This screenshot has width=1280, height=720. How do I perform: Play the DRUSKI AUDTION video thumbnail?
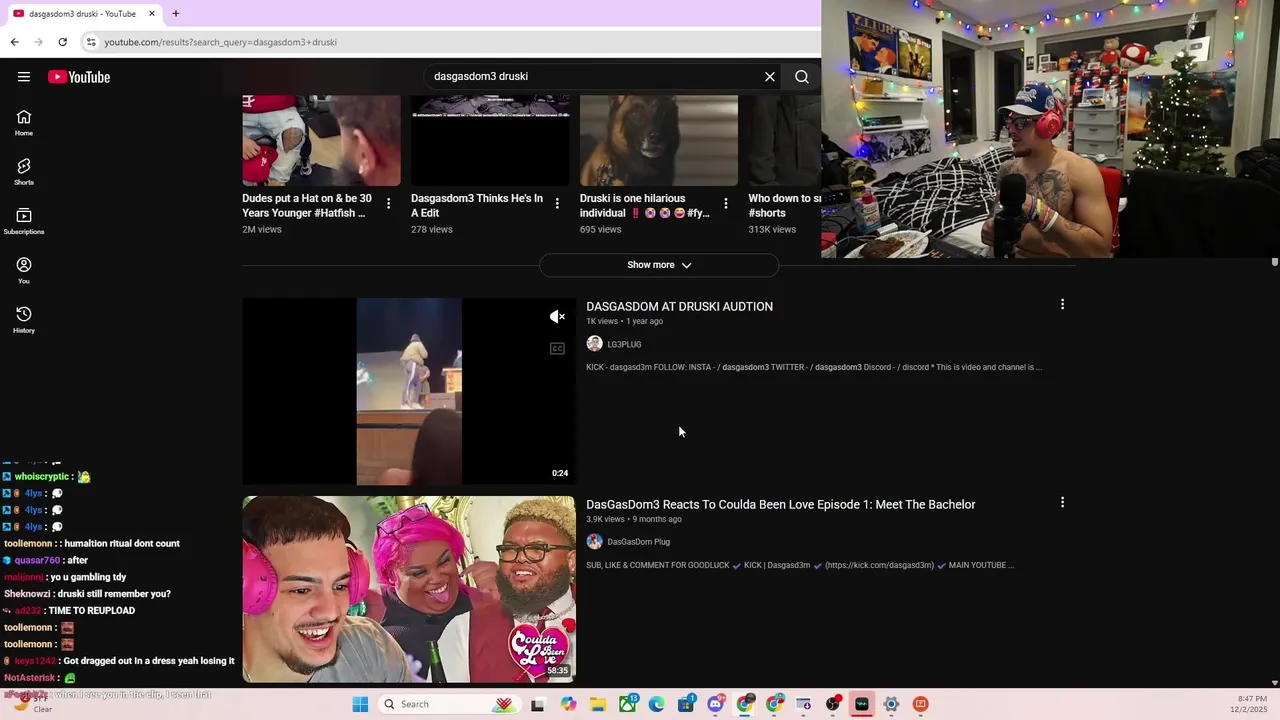point(409,391)
